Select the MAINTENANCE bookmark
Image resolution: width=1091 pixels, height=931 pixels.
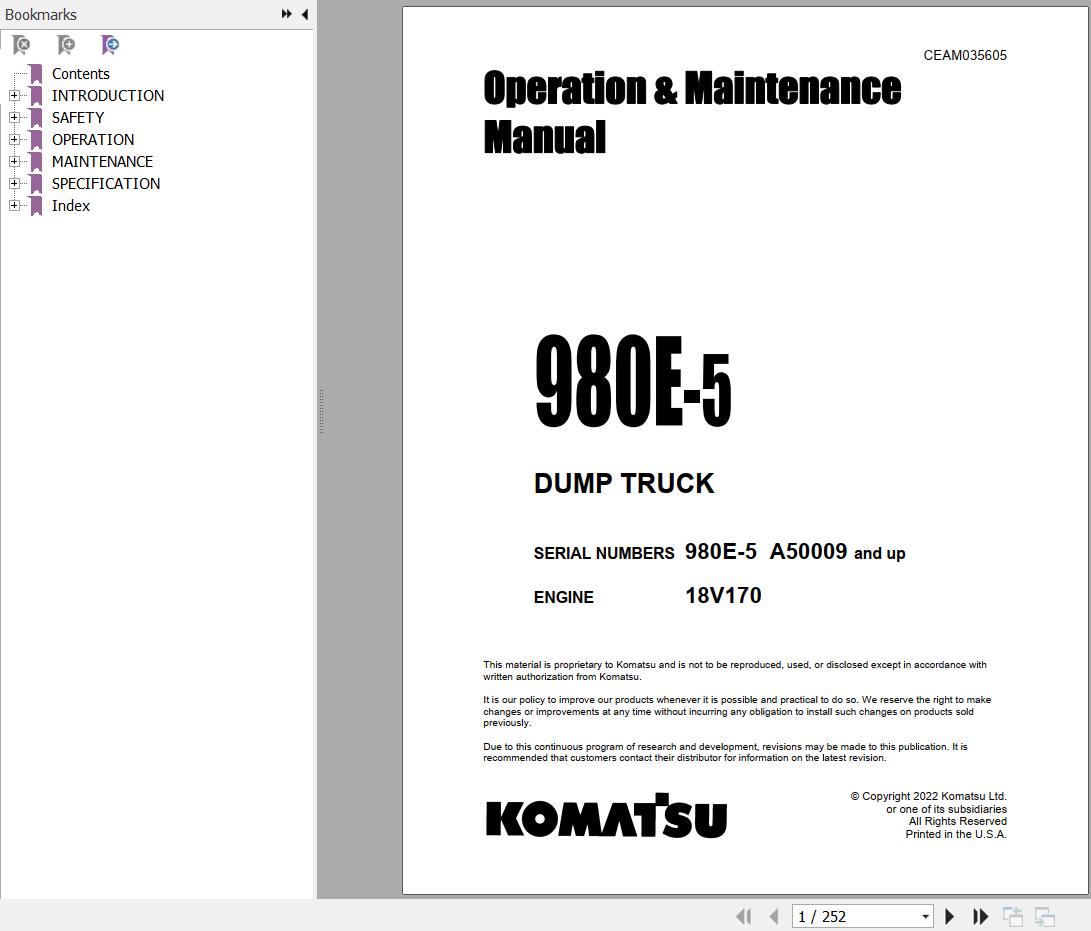pos(102,161)
